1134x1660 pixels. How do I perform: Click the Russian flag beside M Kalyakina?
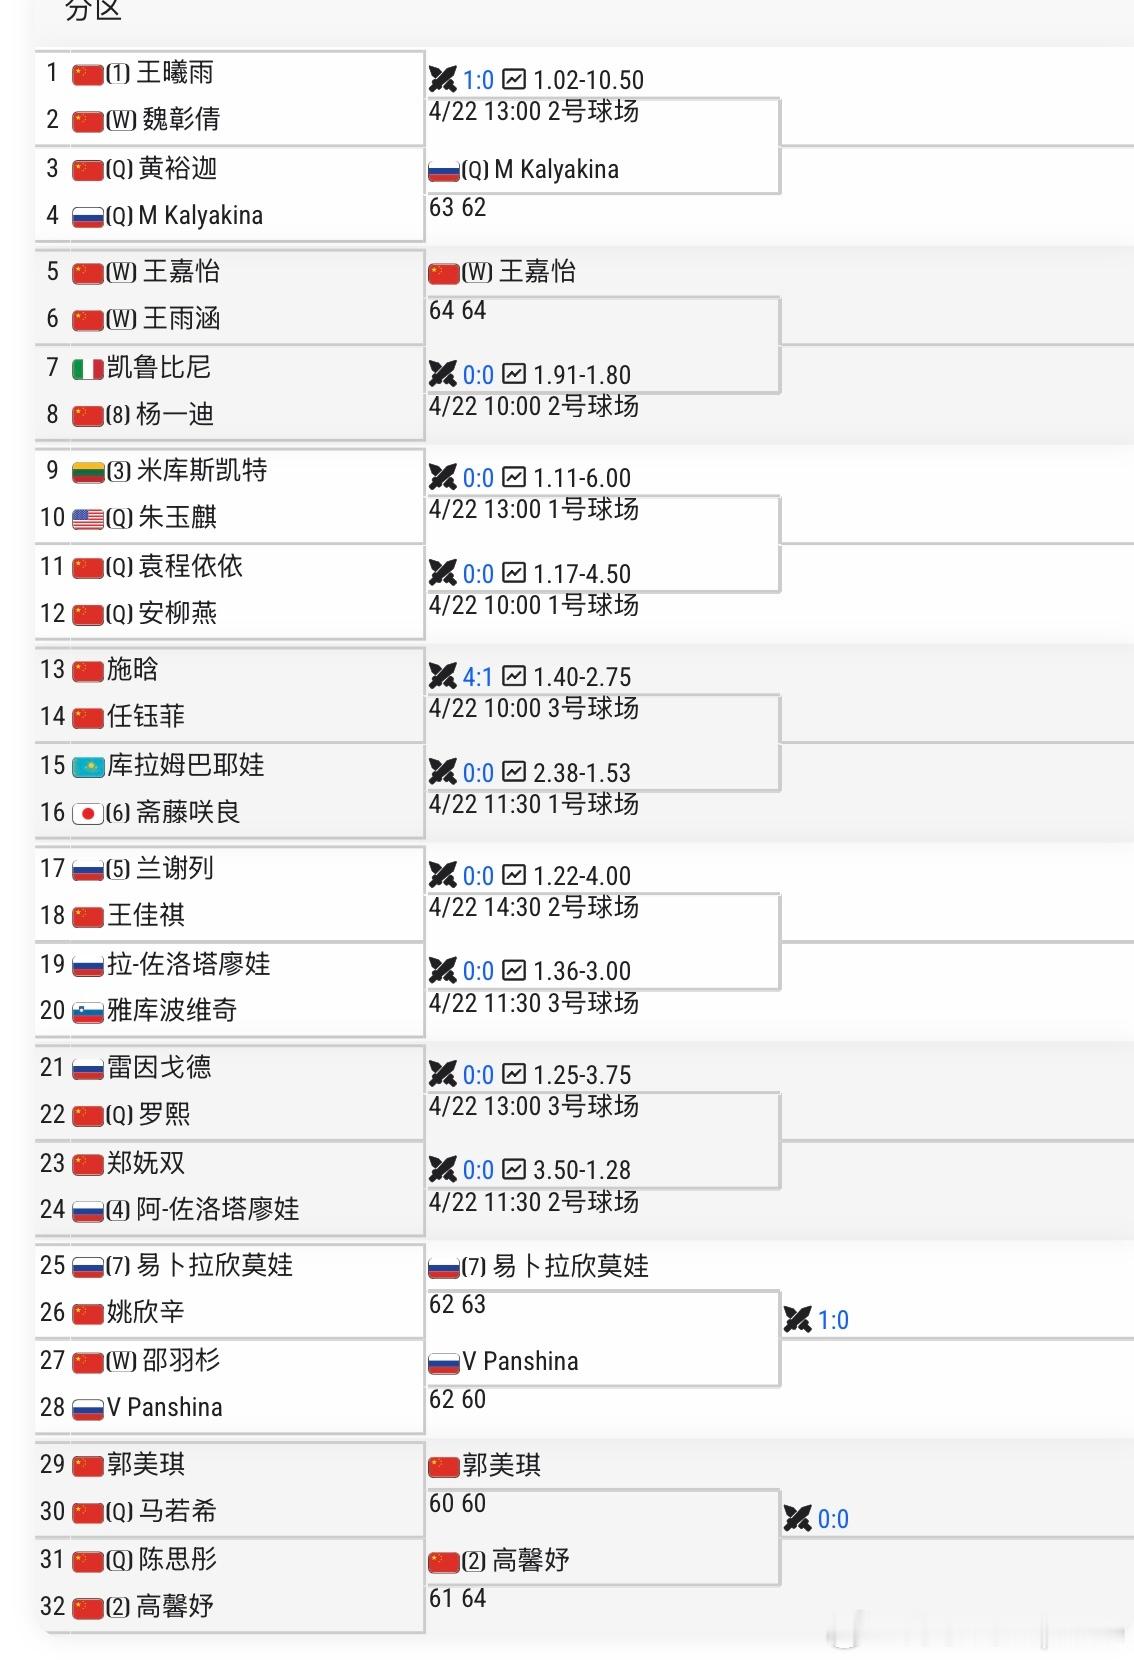(x=86, y=215)
